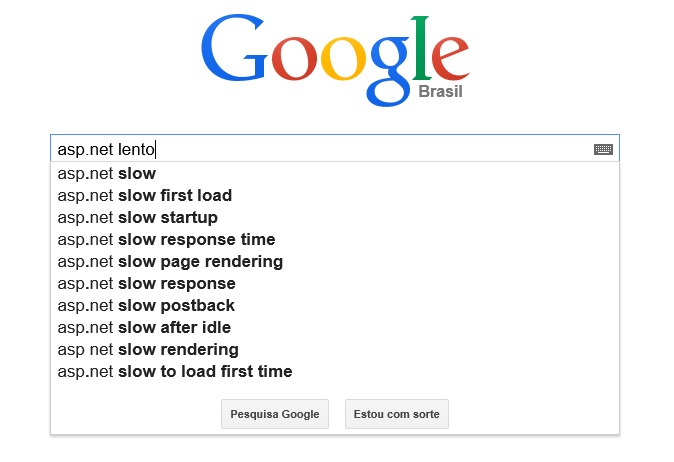Choose the "asp net slow rendering" suggestion
Viewport: 674px width, 462px height.
148,350
